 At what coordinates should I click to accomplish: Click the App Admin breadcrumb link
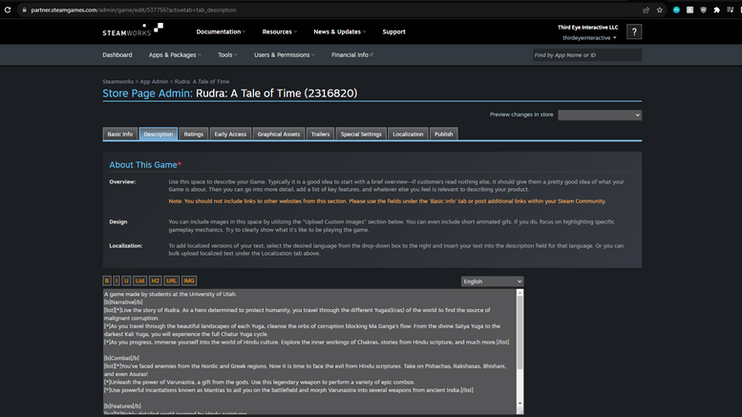click(154, 81)
